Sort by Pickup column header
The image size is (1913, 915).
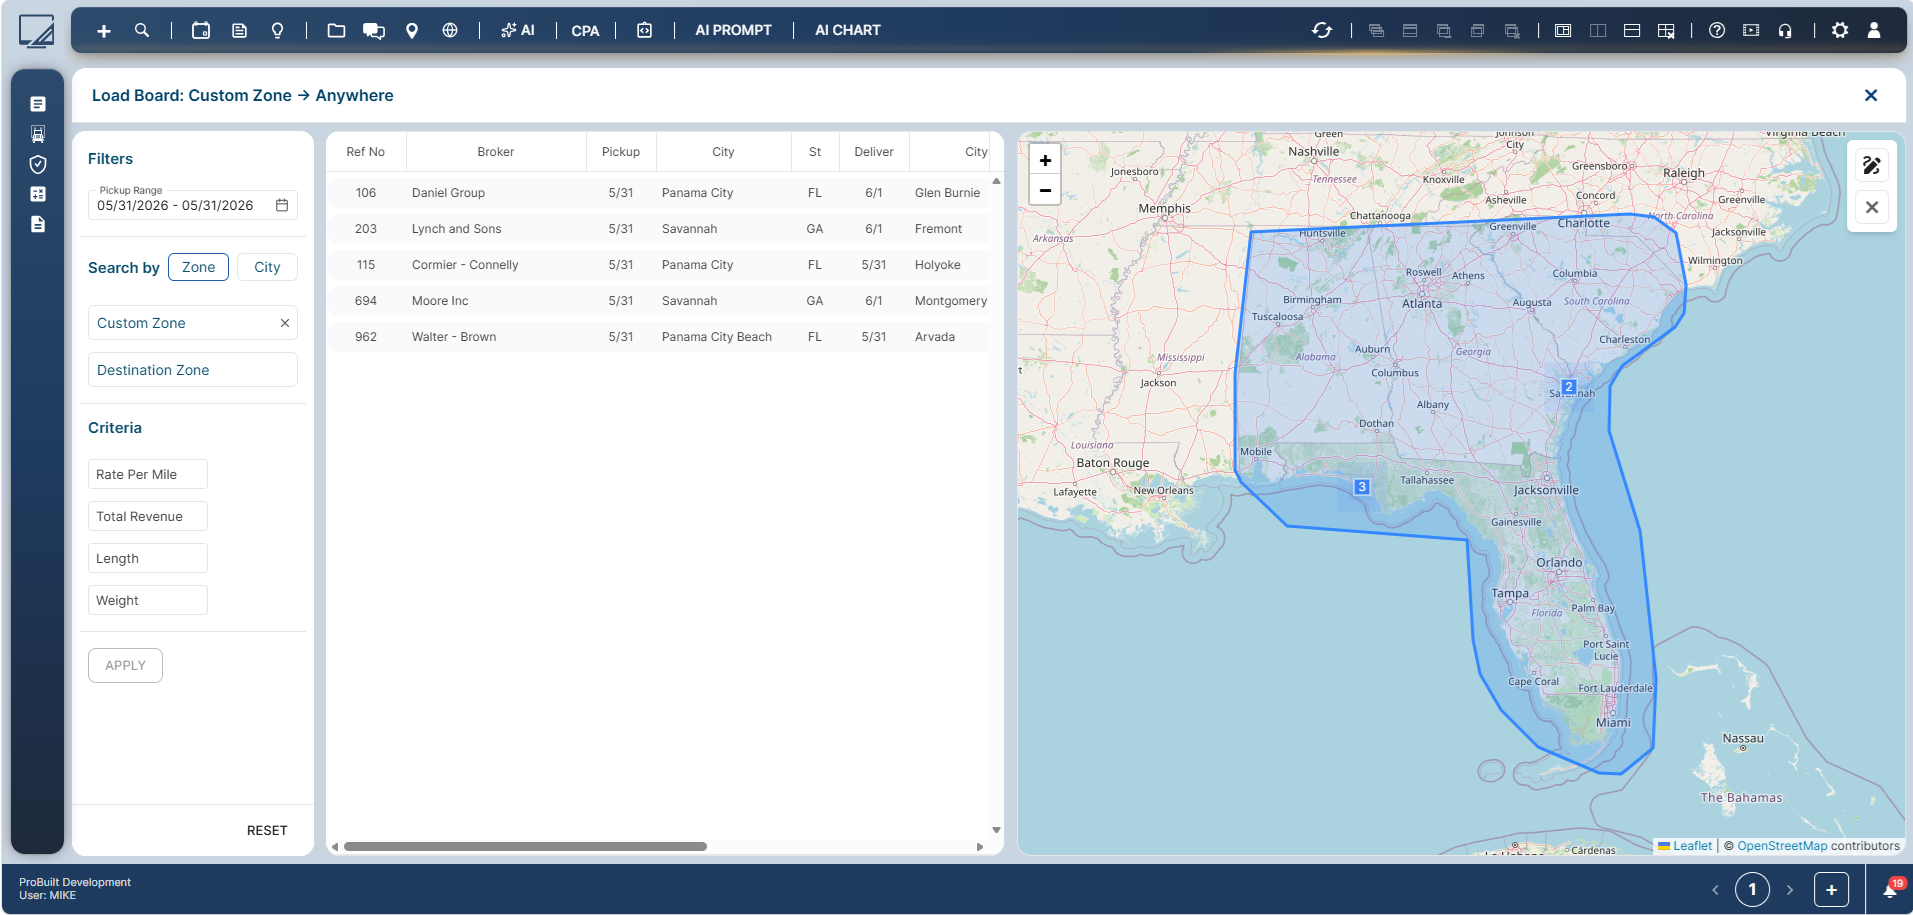[621, 152]
